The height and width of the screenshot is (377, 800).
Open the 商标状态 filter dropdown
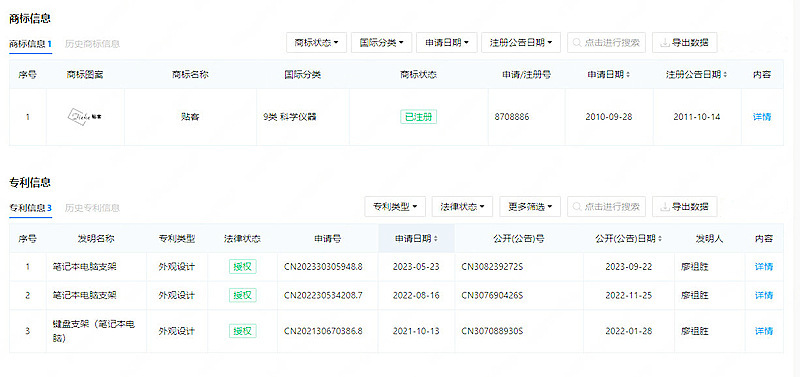(x=316, y=43)
